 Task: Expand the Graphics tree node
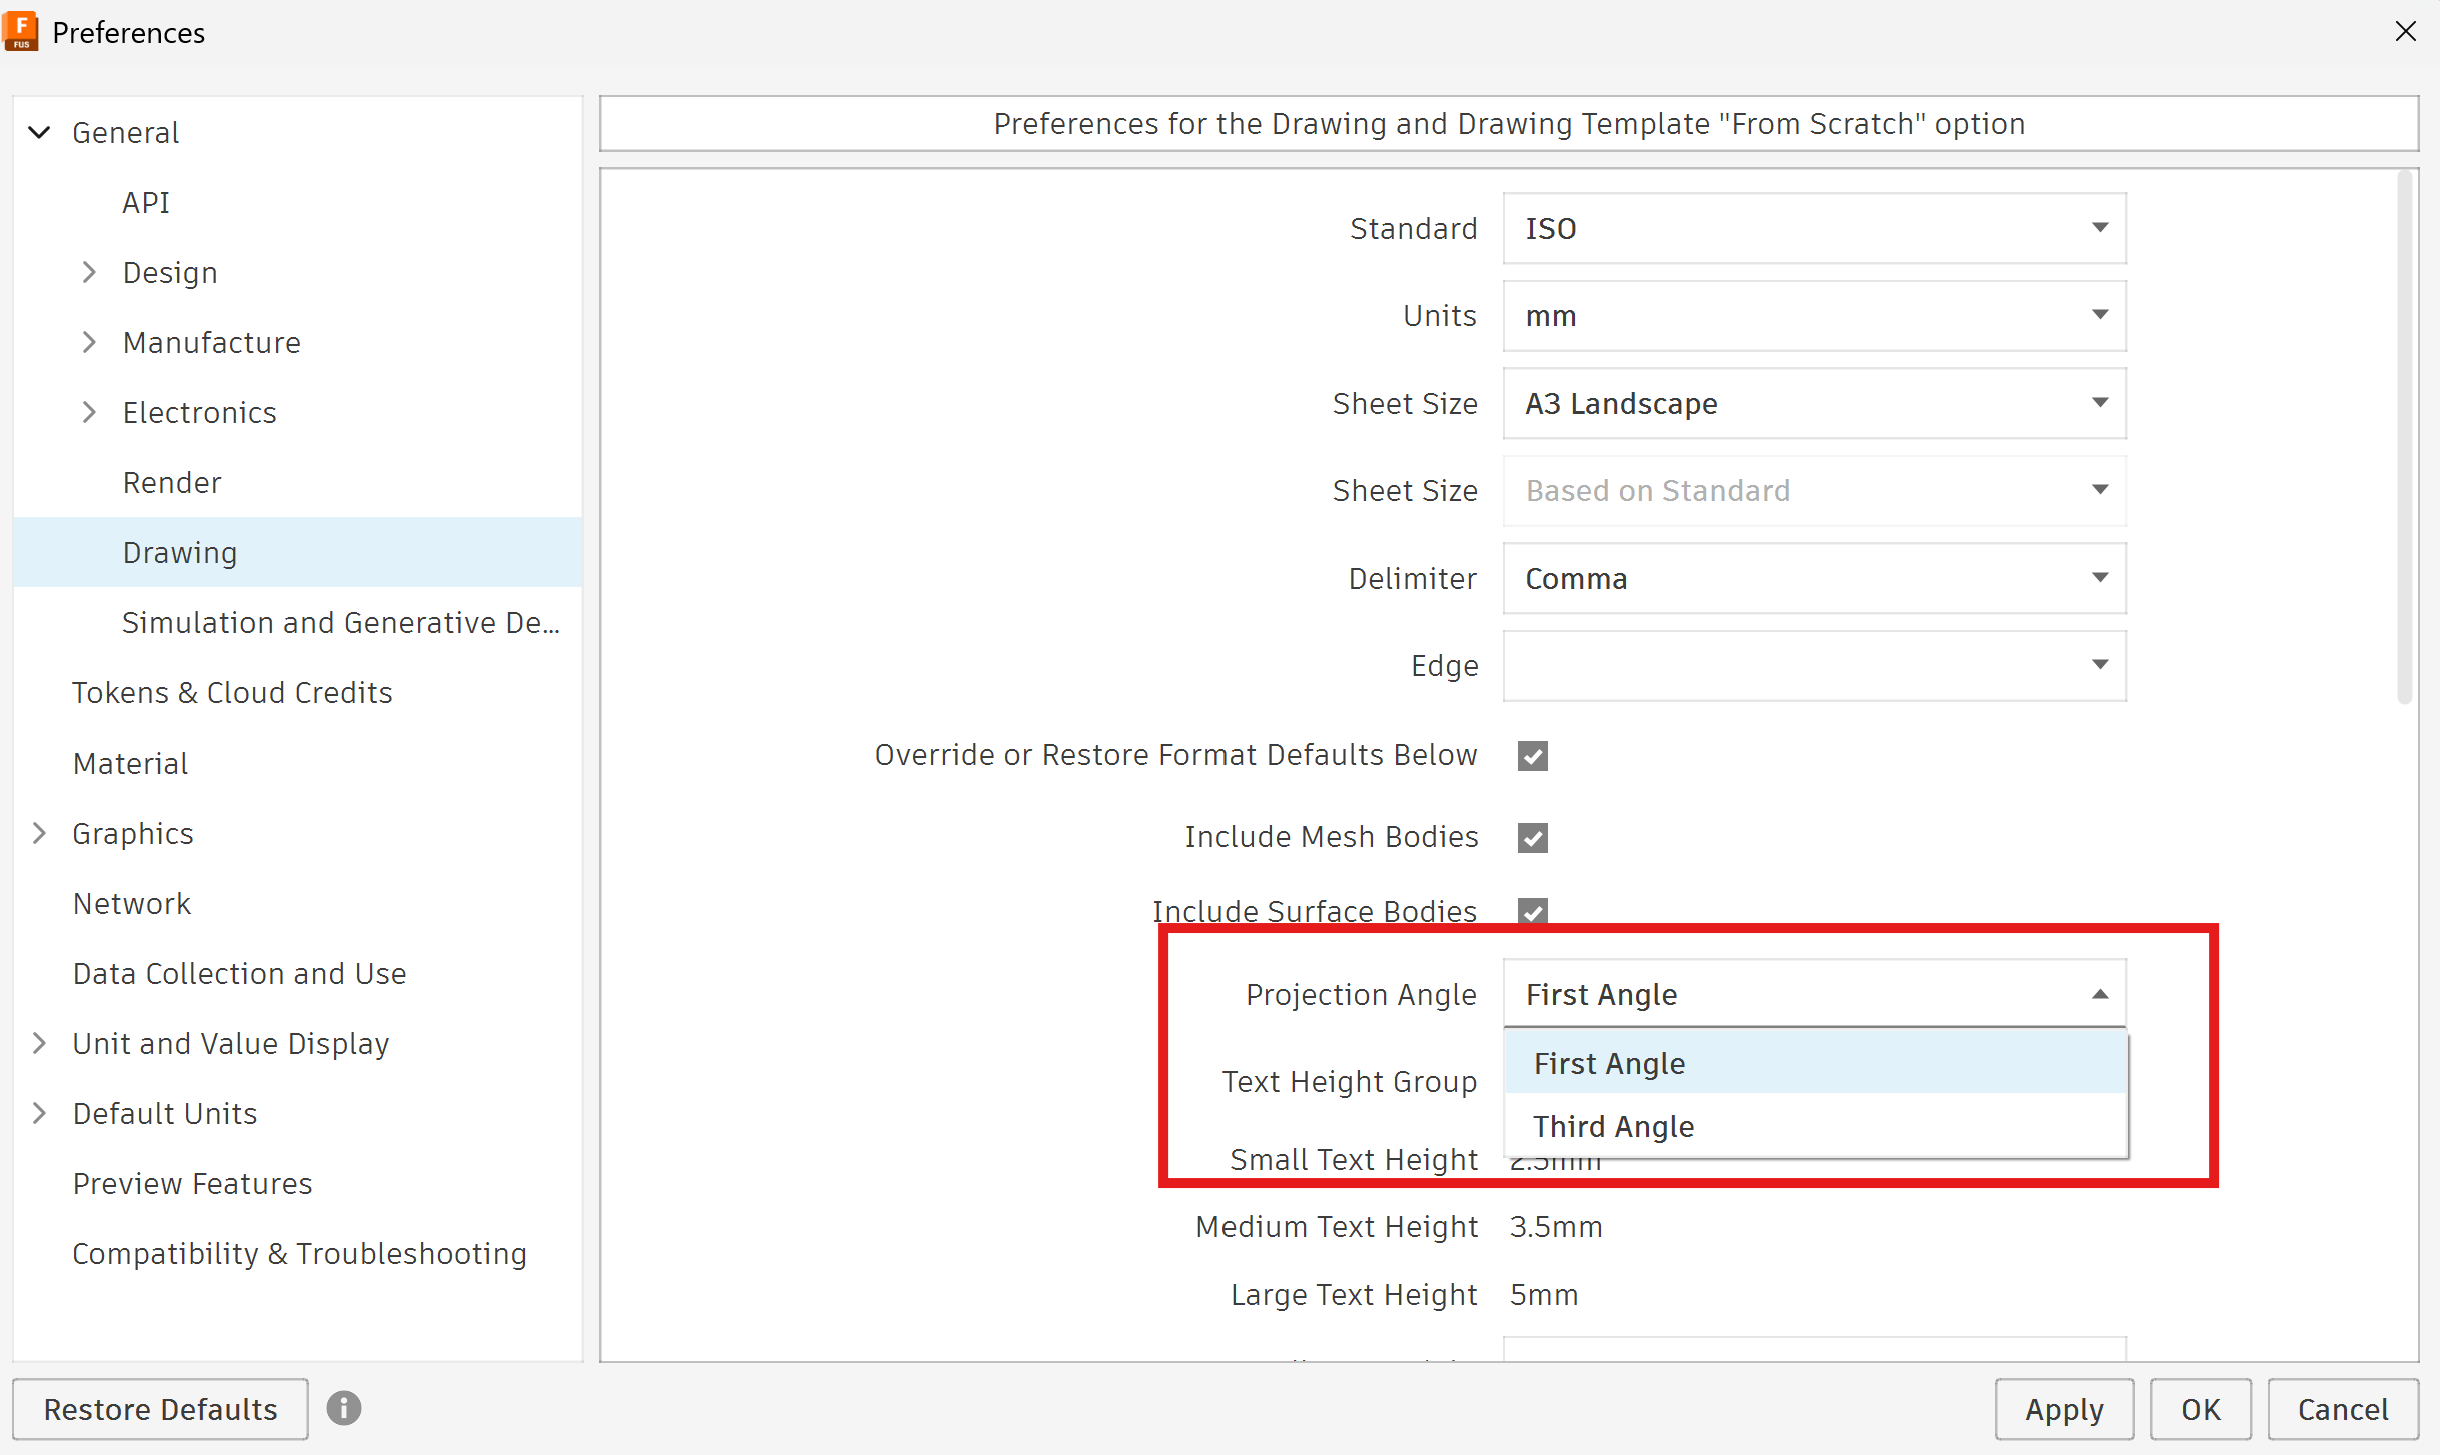pyautogui.click(x=39, y=833)
